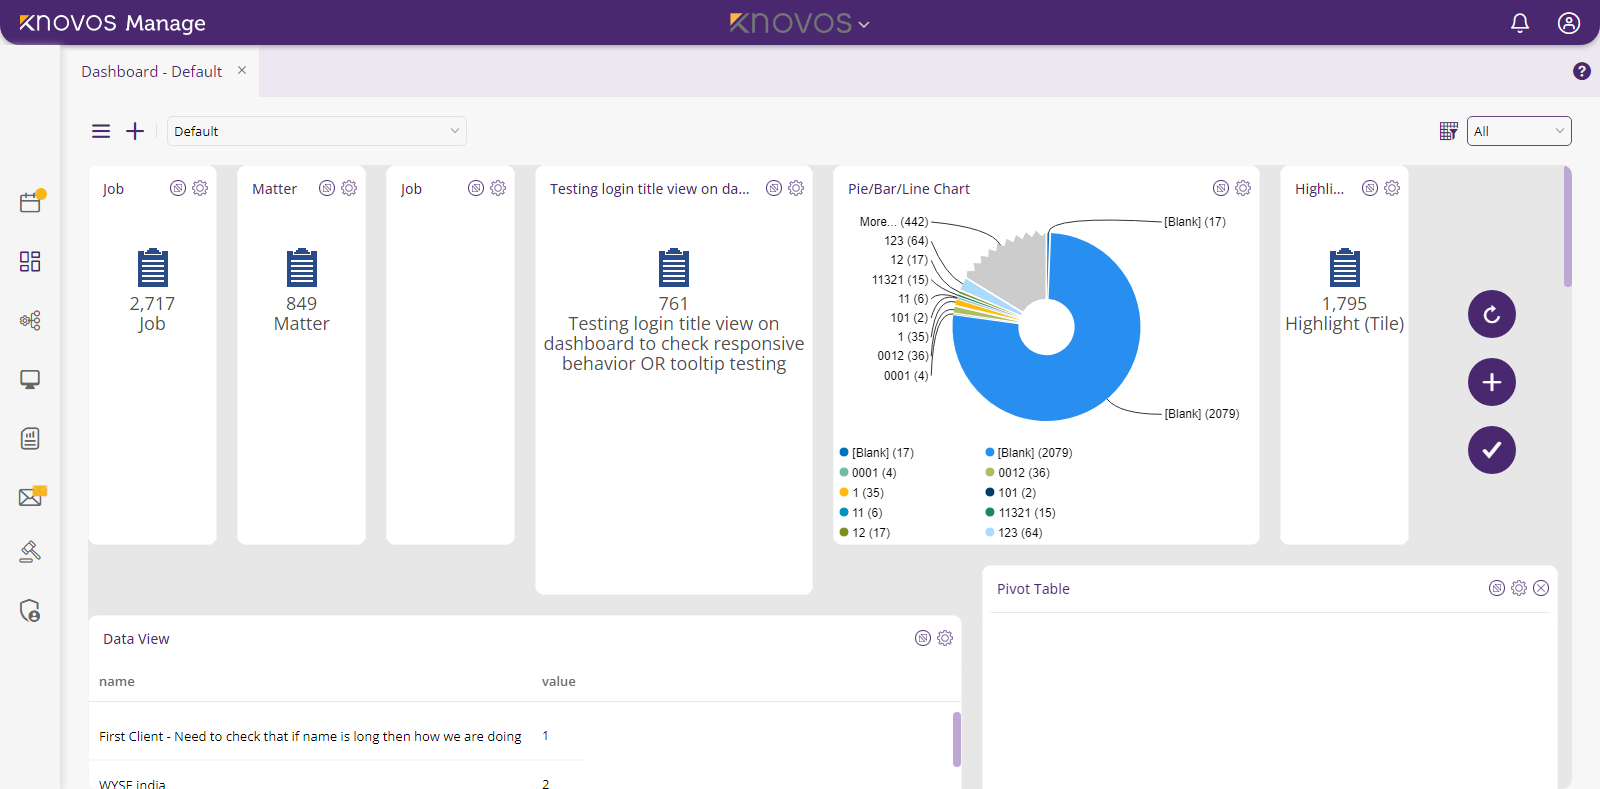The image size is (1600, 789).
Task: Click the grid layout icon beside the All dropdown
Action: (1448, 131)
